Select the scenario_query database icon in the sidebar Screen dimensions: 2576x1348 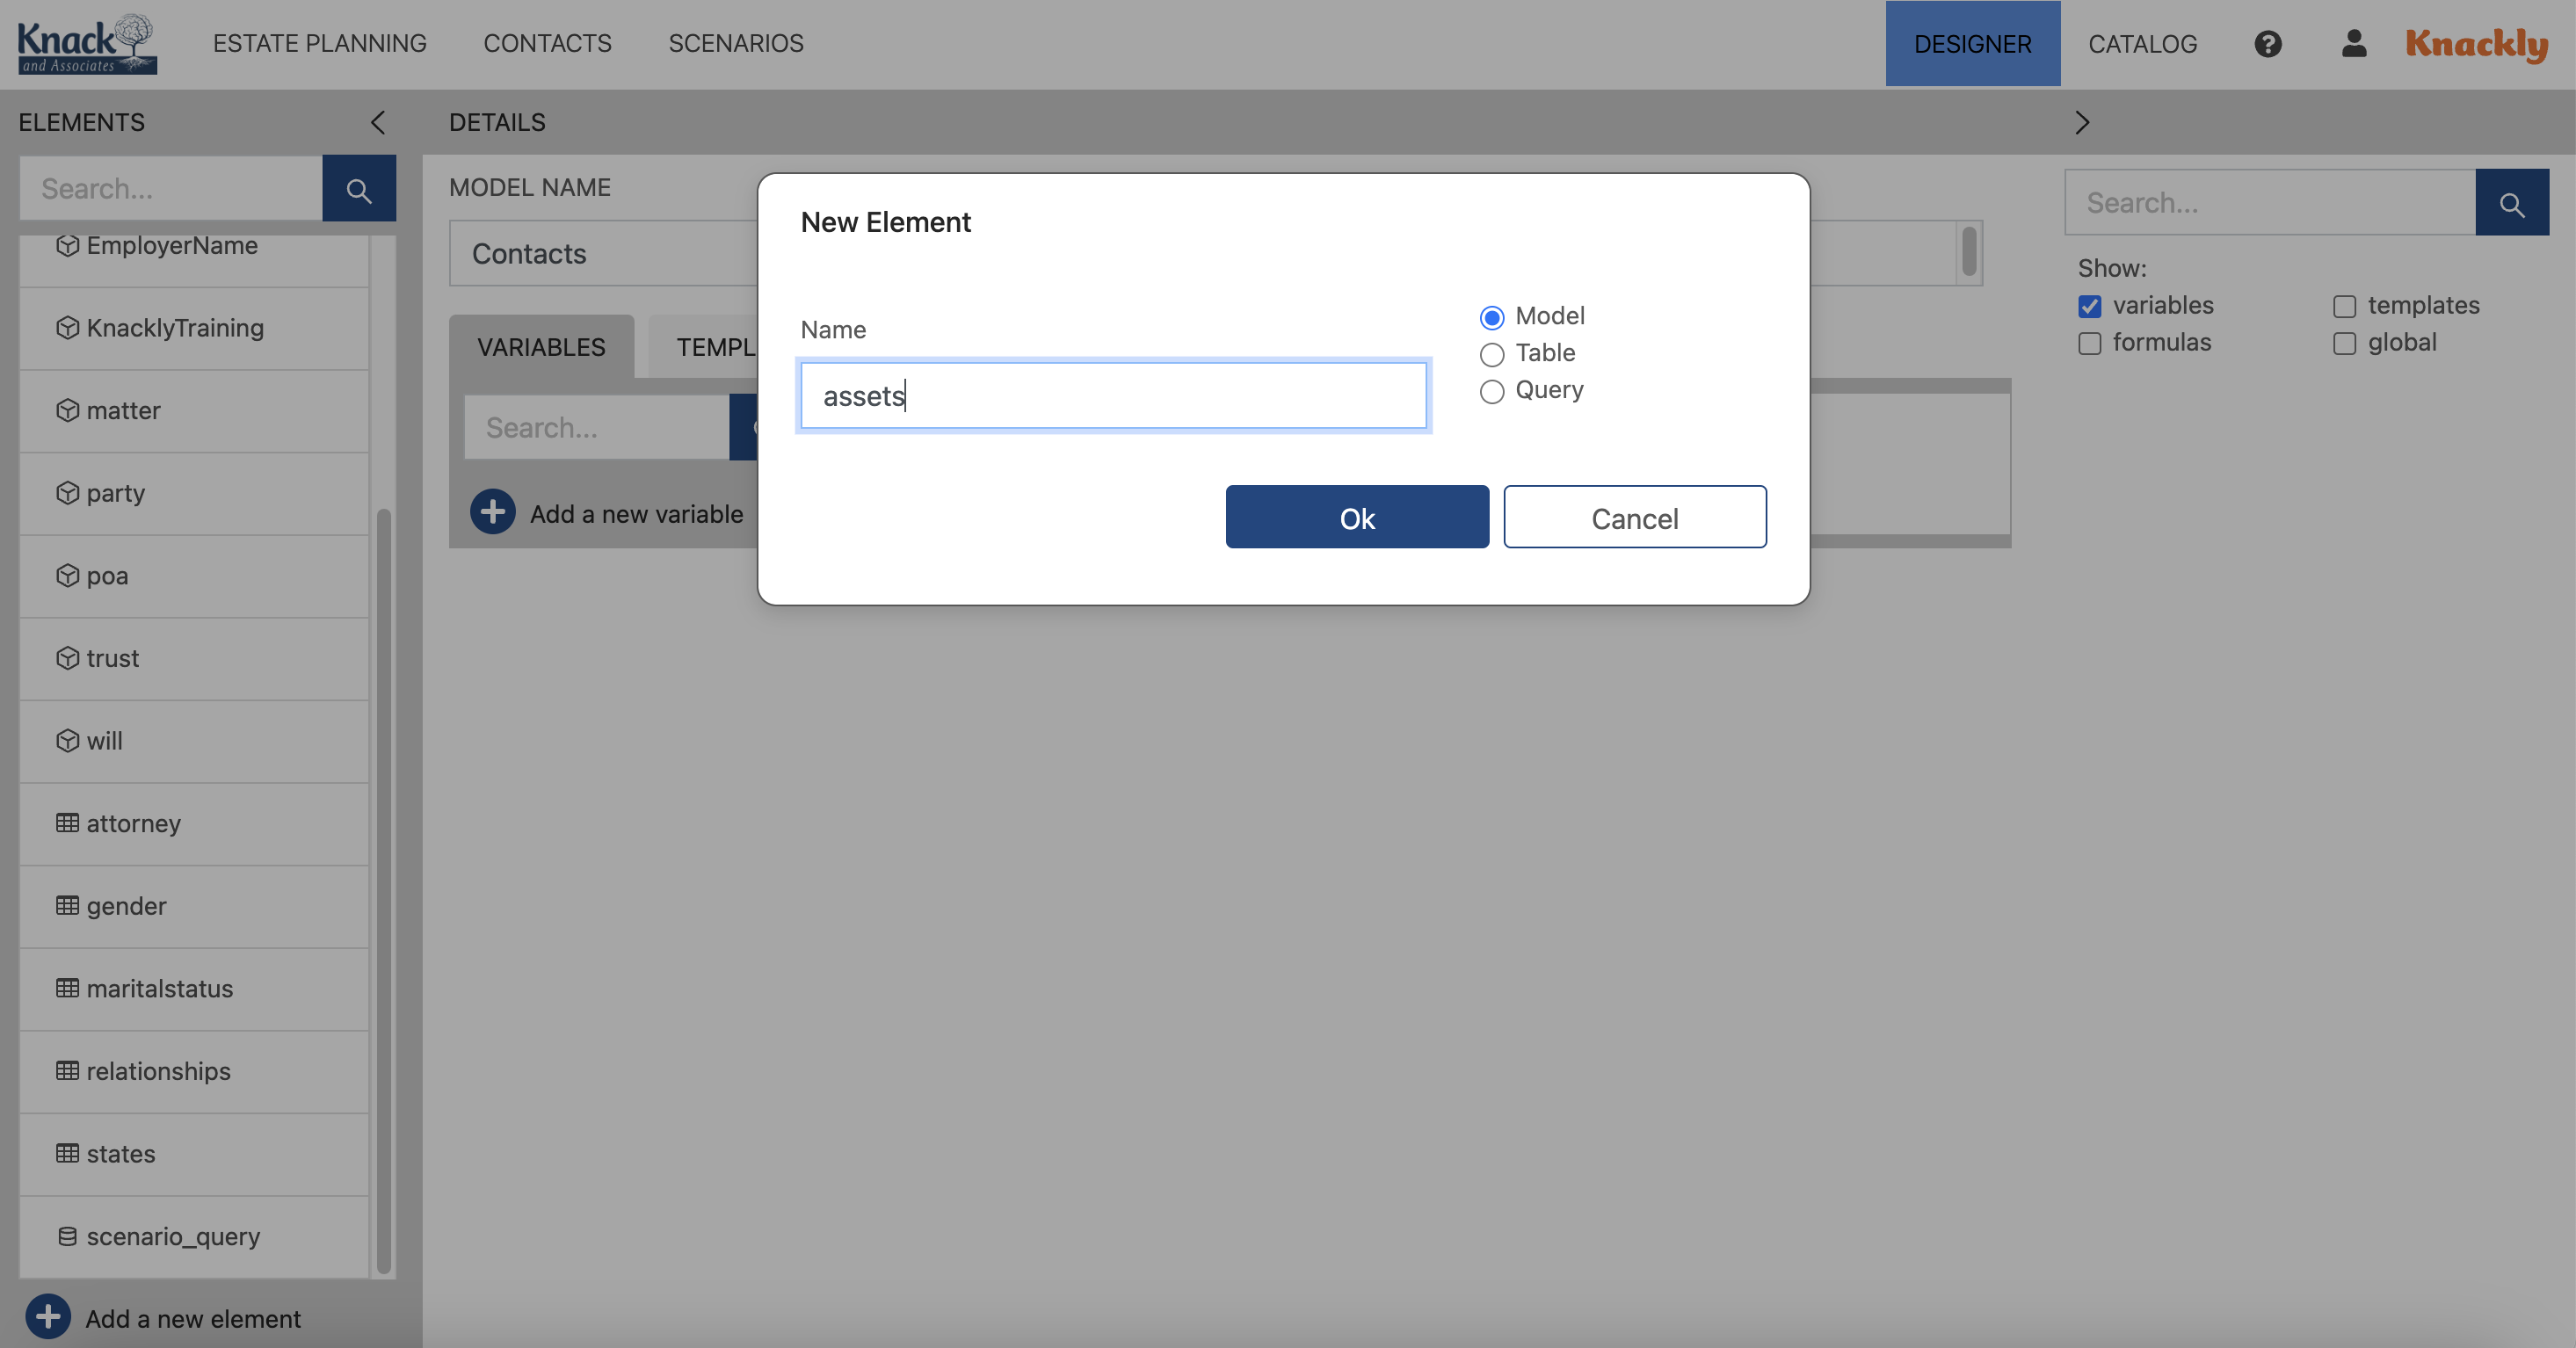(x=66, y=1236)
